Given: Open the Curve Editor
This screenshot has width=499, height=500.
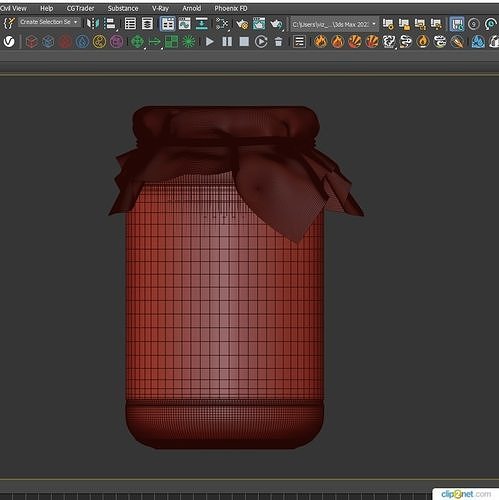Looking at the screenshot, I should 184,24.
